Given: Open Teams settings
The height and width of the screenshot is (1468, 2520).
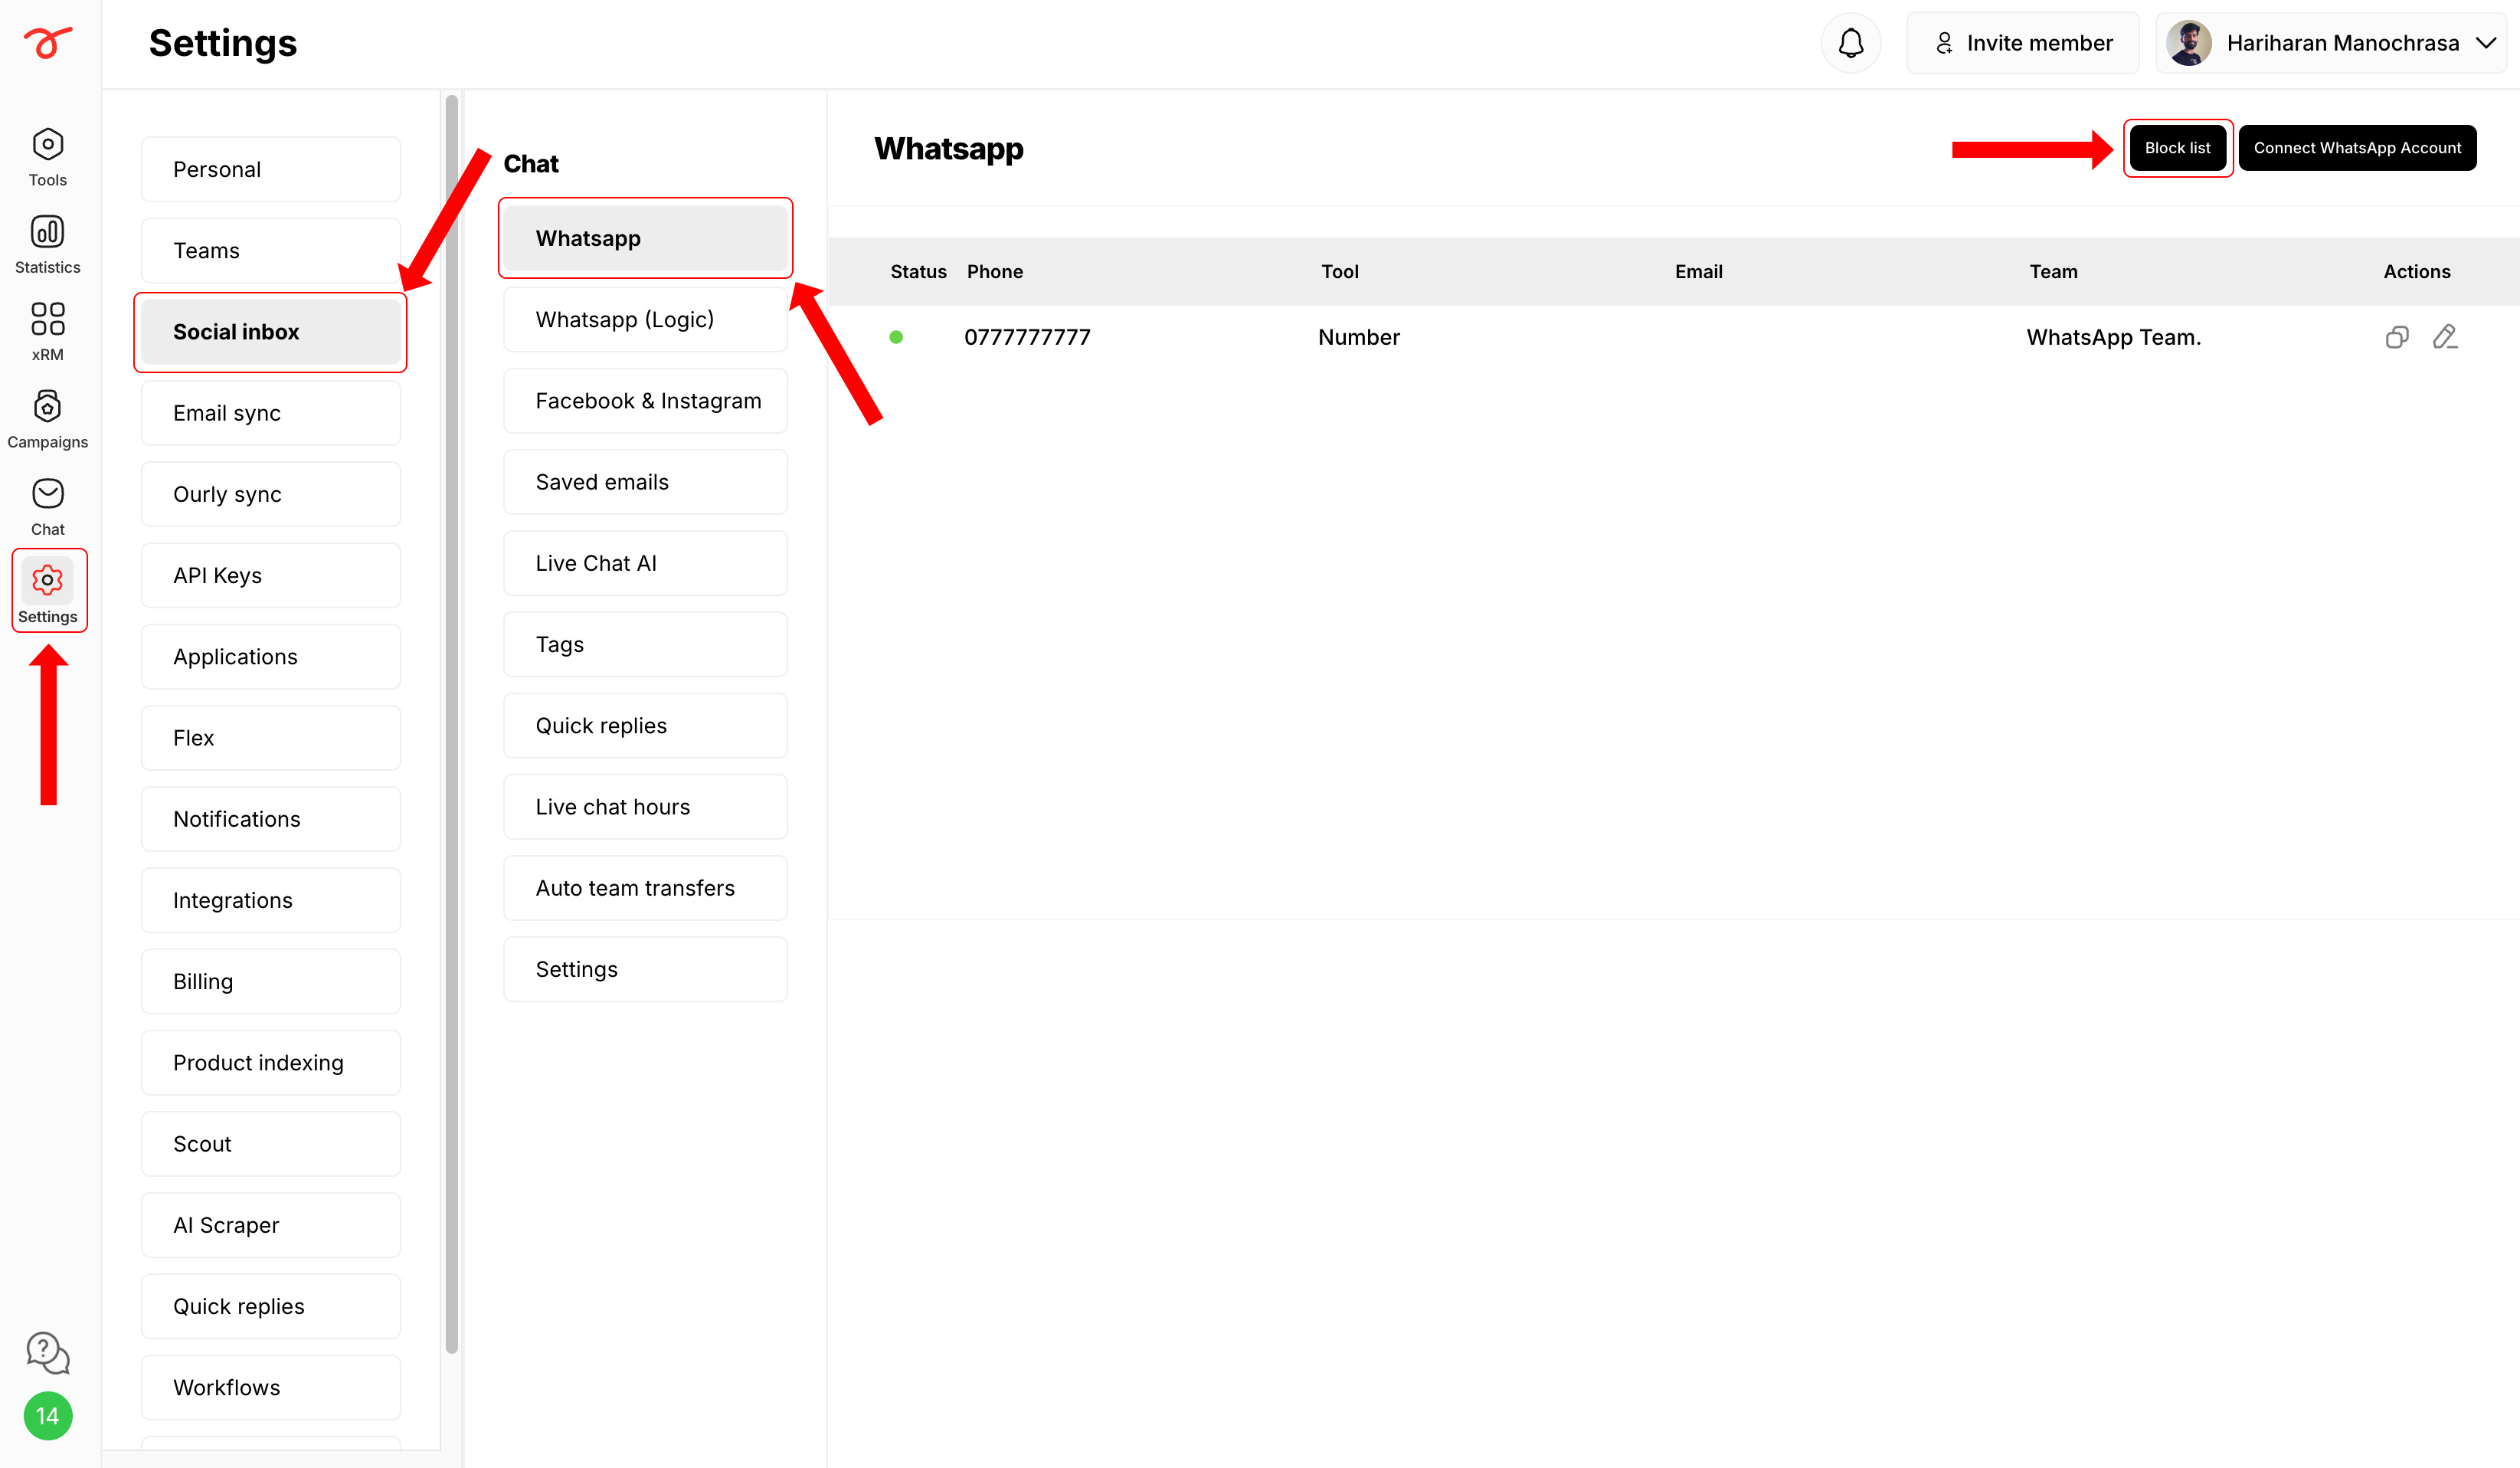Looking at the screenshot, I should pos(271,250).
